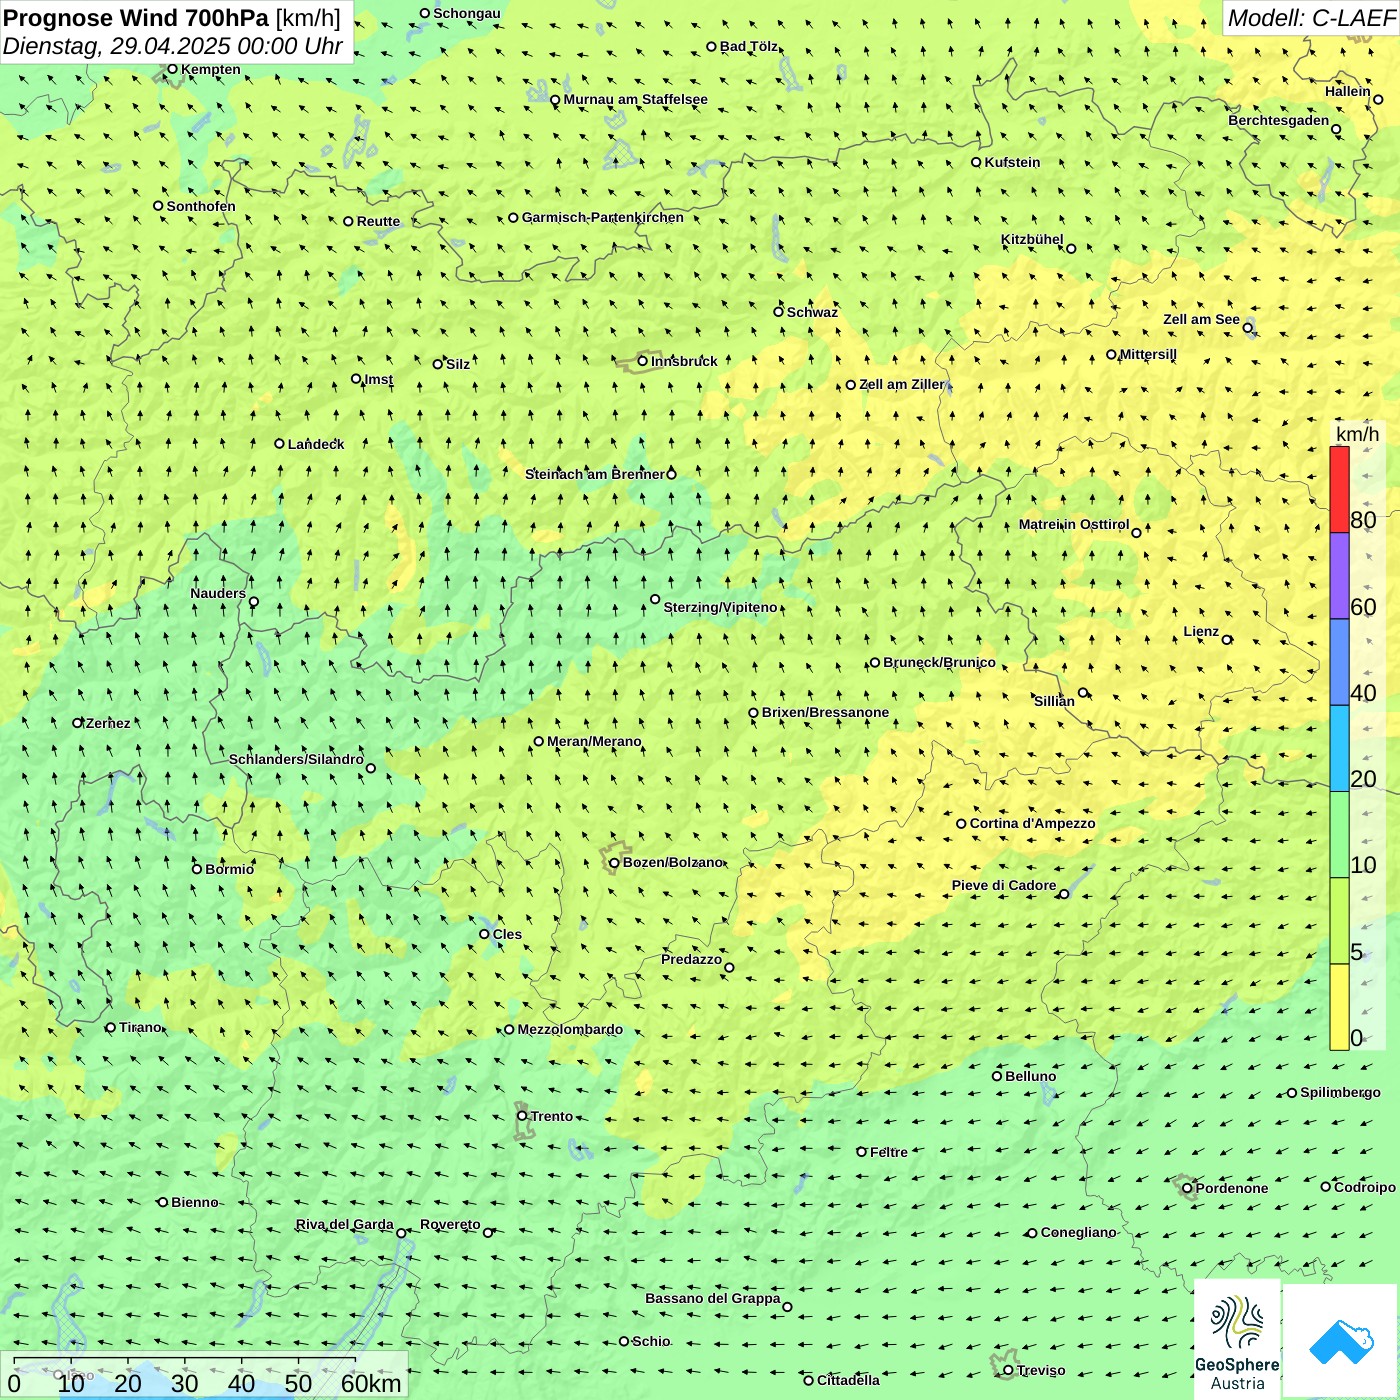Click the Mittersill city label
This screenshot has width=1400, height=1400.
point(1148,354)
